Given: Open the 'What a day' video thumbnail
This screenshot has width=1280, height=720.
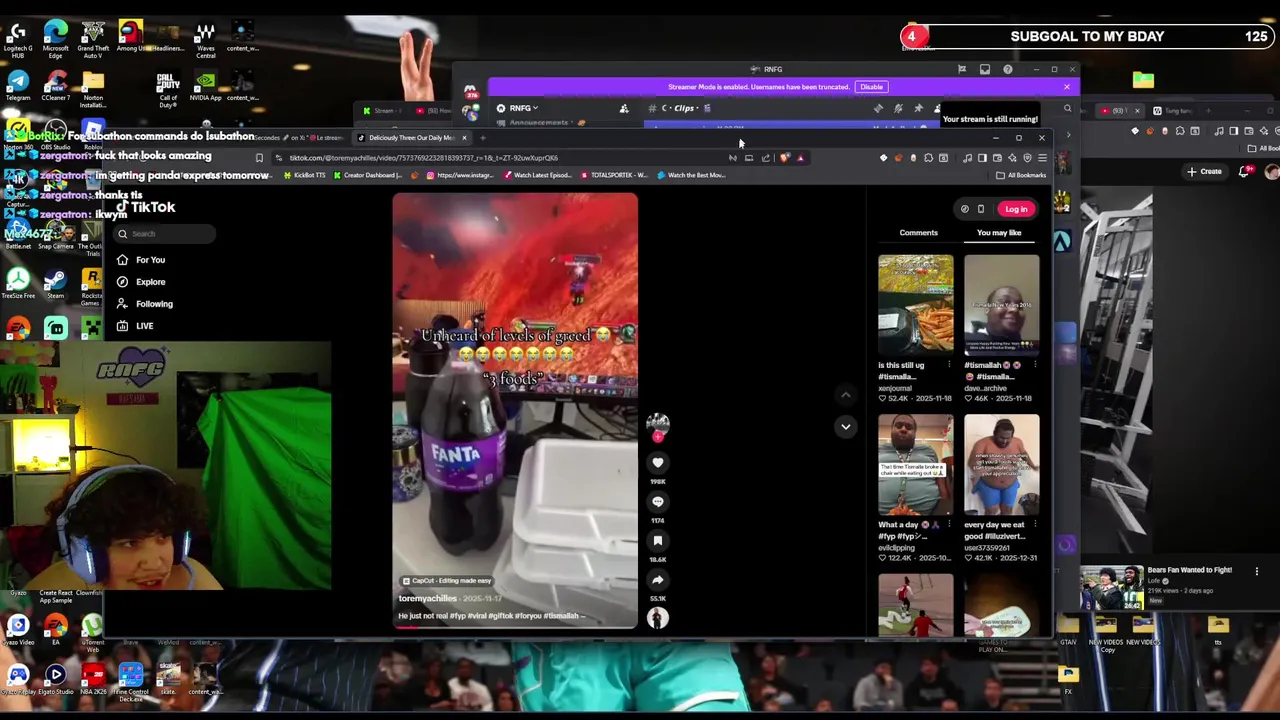Looking at the screenshot, I should (x=916, y=465).
